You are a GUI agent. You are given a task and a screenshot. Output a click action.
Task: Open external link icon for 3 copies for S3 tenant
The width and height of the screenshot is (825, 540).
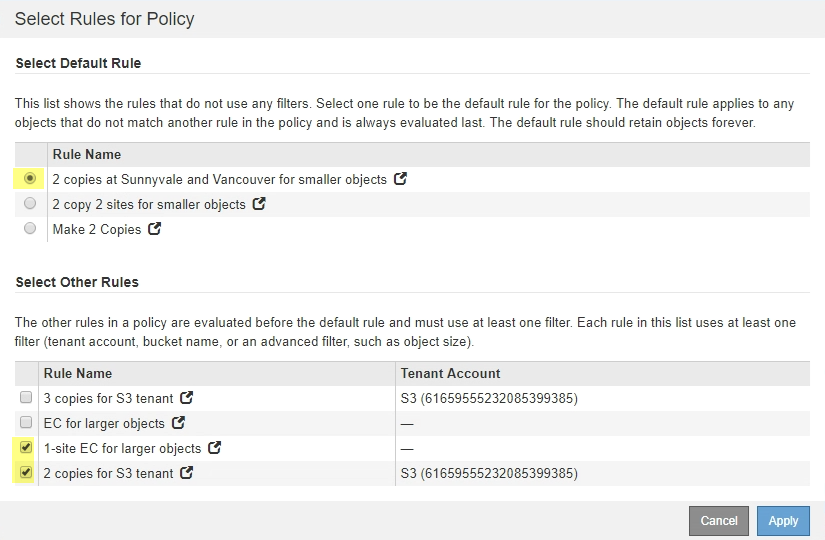187,398
